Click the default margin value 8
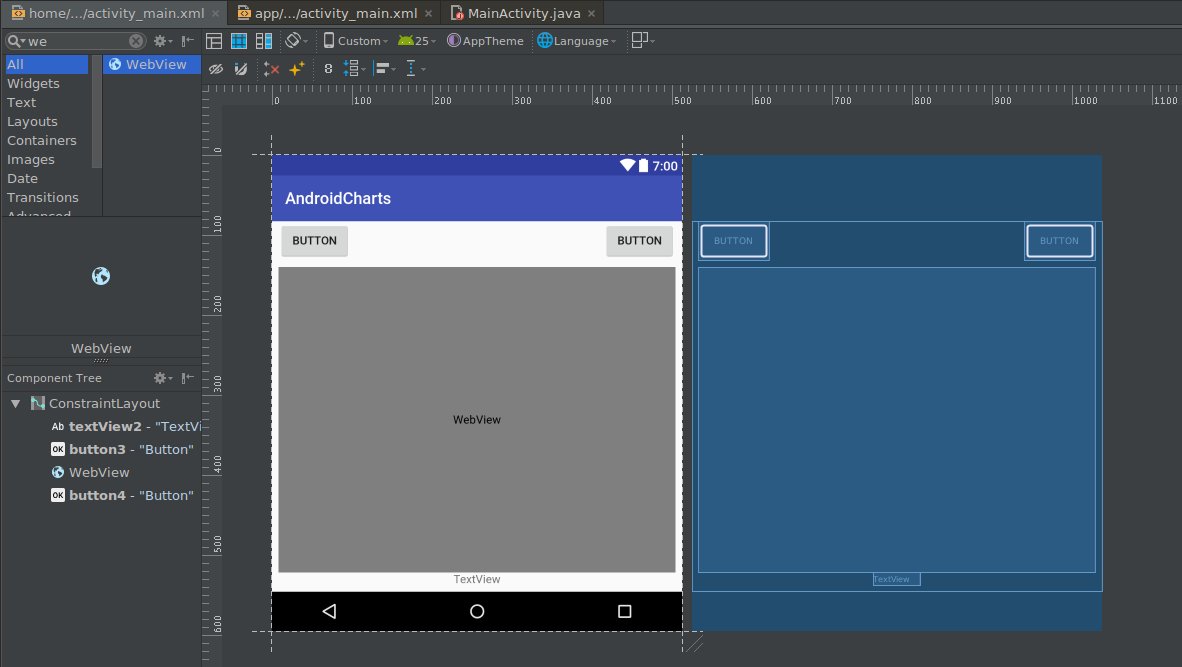The height and width of the screenshot is (667, 1182). tap(328, 69)
